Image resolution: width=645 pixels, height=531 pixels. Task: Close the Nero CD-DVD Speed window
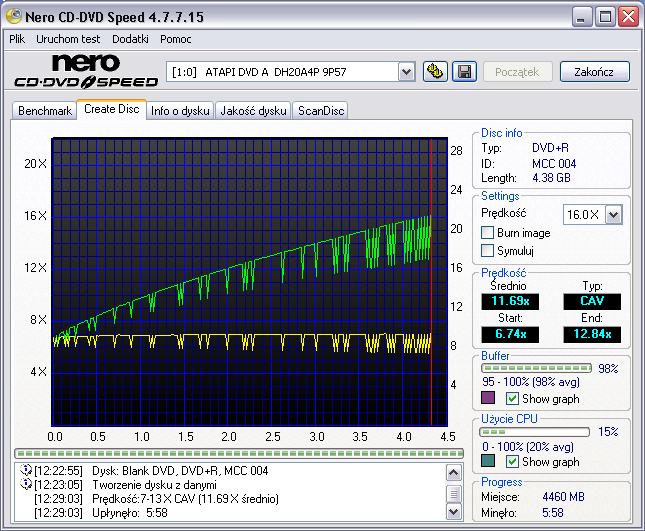pos(629,17)
